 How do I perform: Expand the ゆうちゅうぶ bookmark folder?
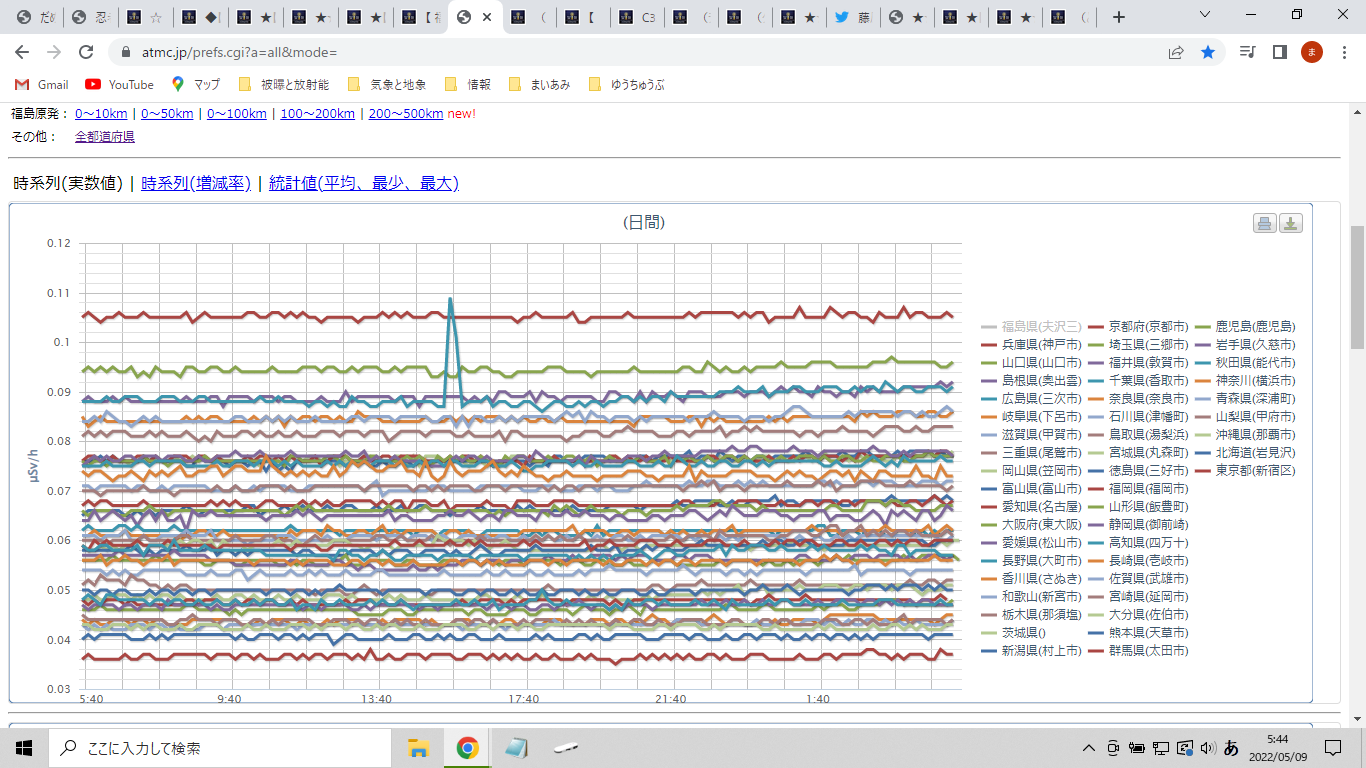pyautogui.click(x=627, y=85)
